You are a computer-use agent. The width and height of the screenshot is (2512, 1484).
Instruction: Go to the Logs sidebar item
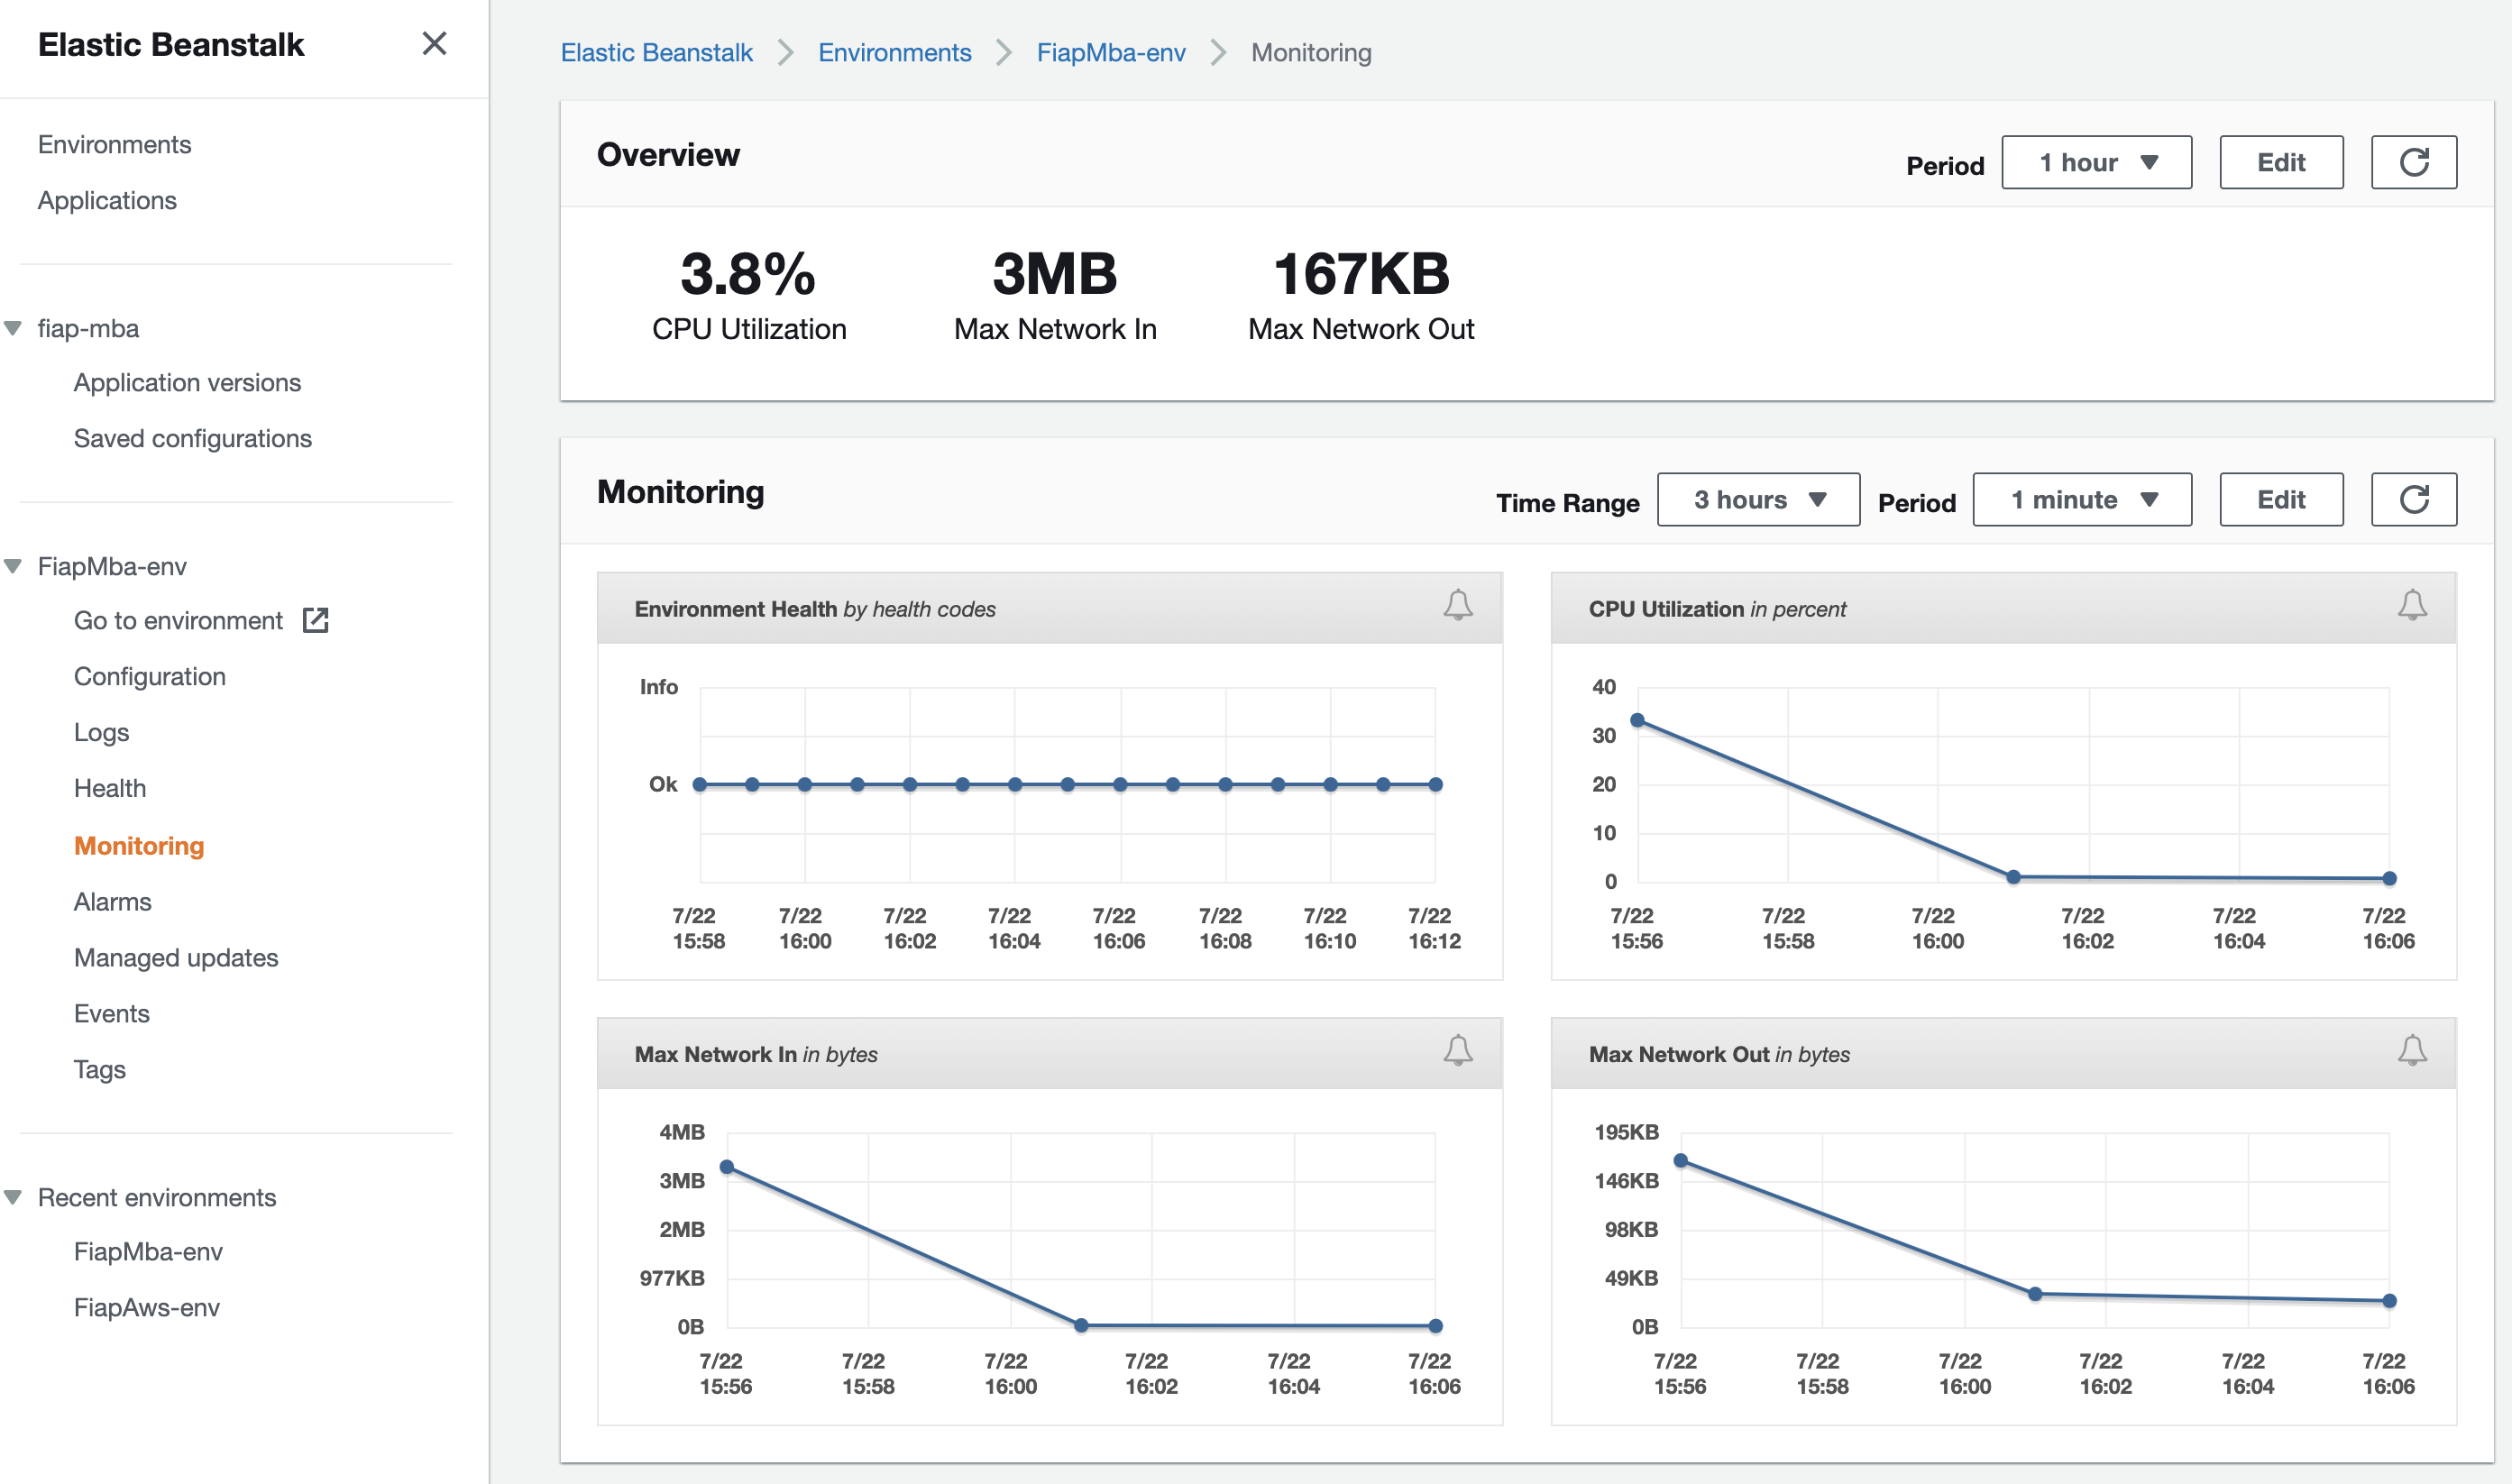[x=101, y=731]
